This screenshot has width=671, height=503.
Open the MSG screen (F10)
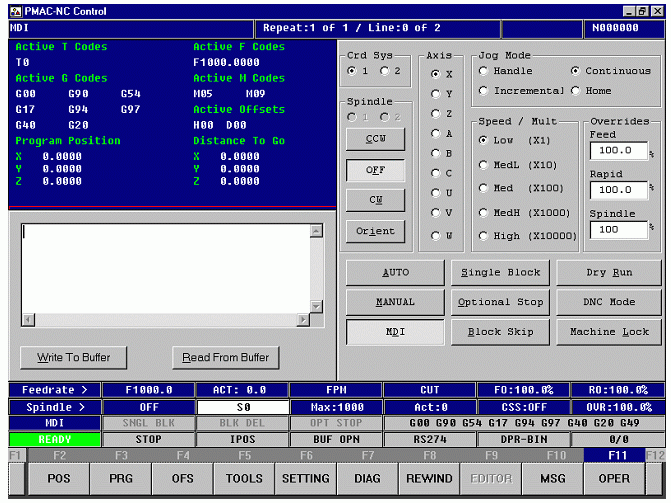click(x=552, y=479)
